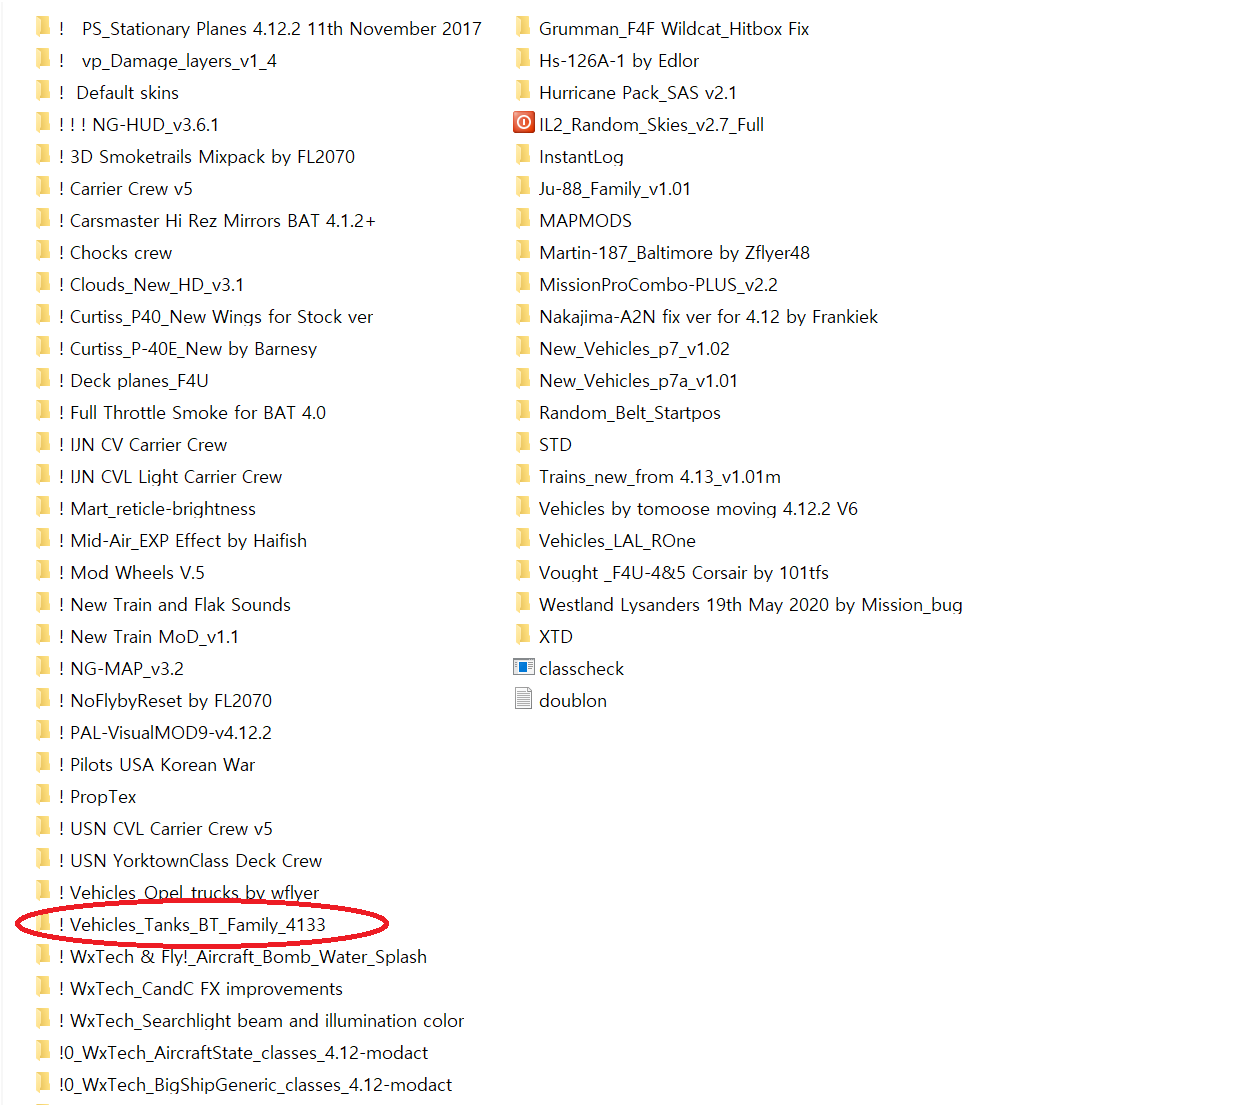Image resolution: width=1241 pixels, height=1105 pixels.
Task: Select Vought _F4U-4&5 Corsair by 101tfs
Action: coord(684,573)
